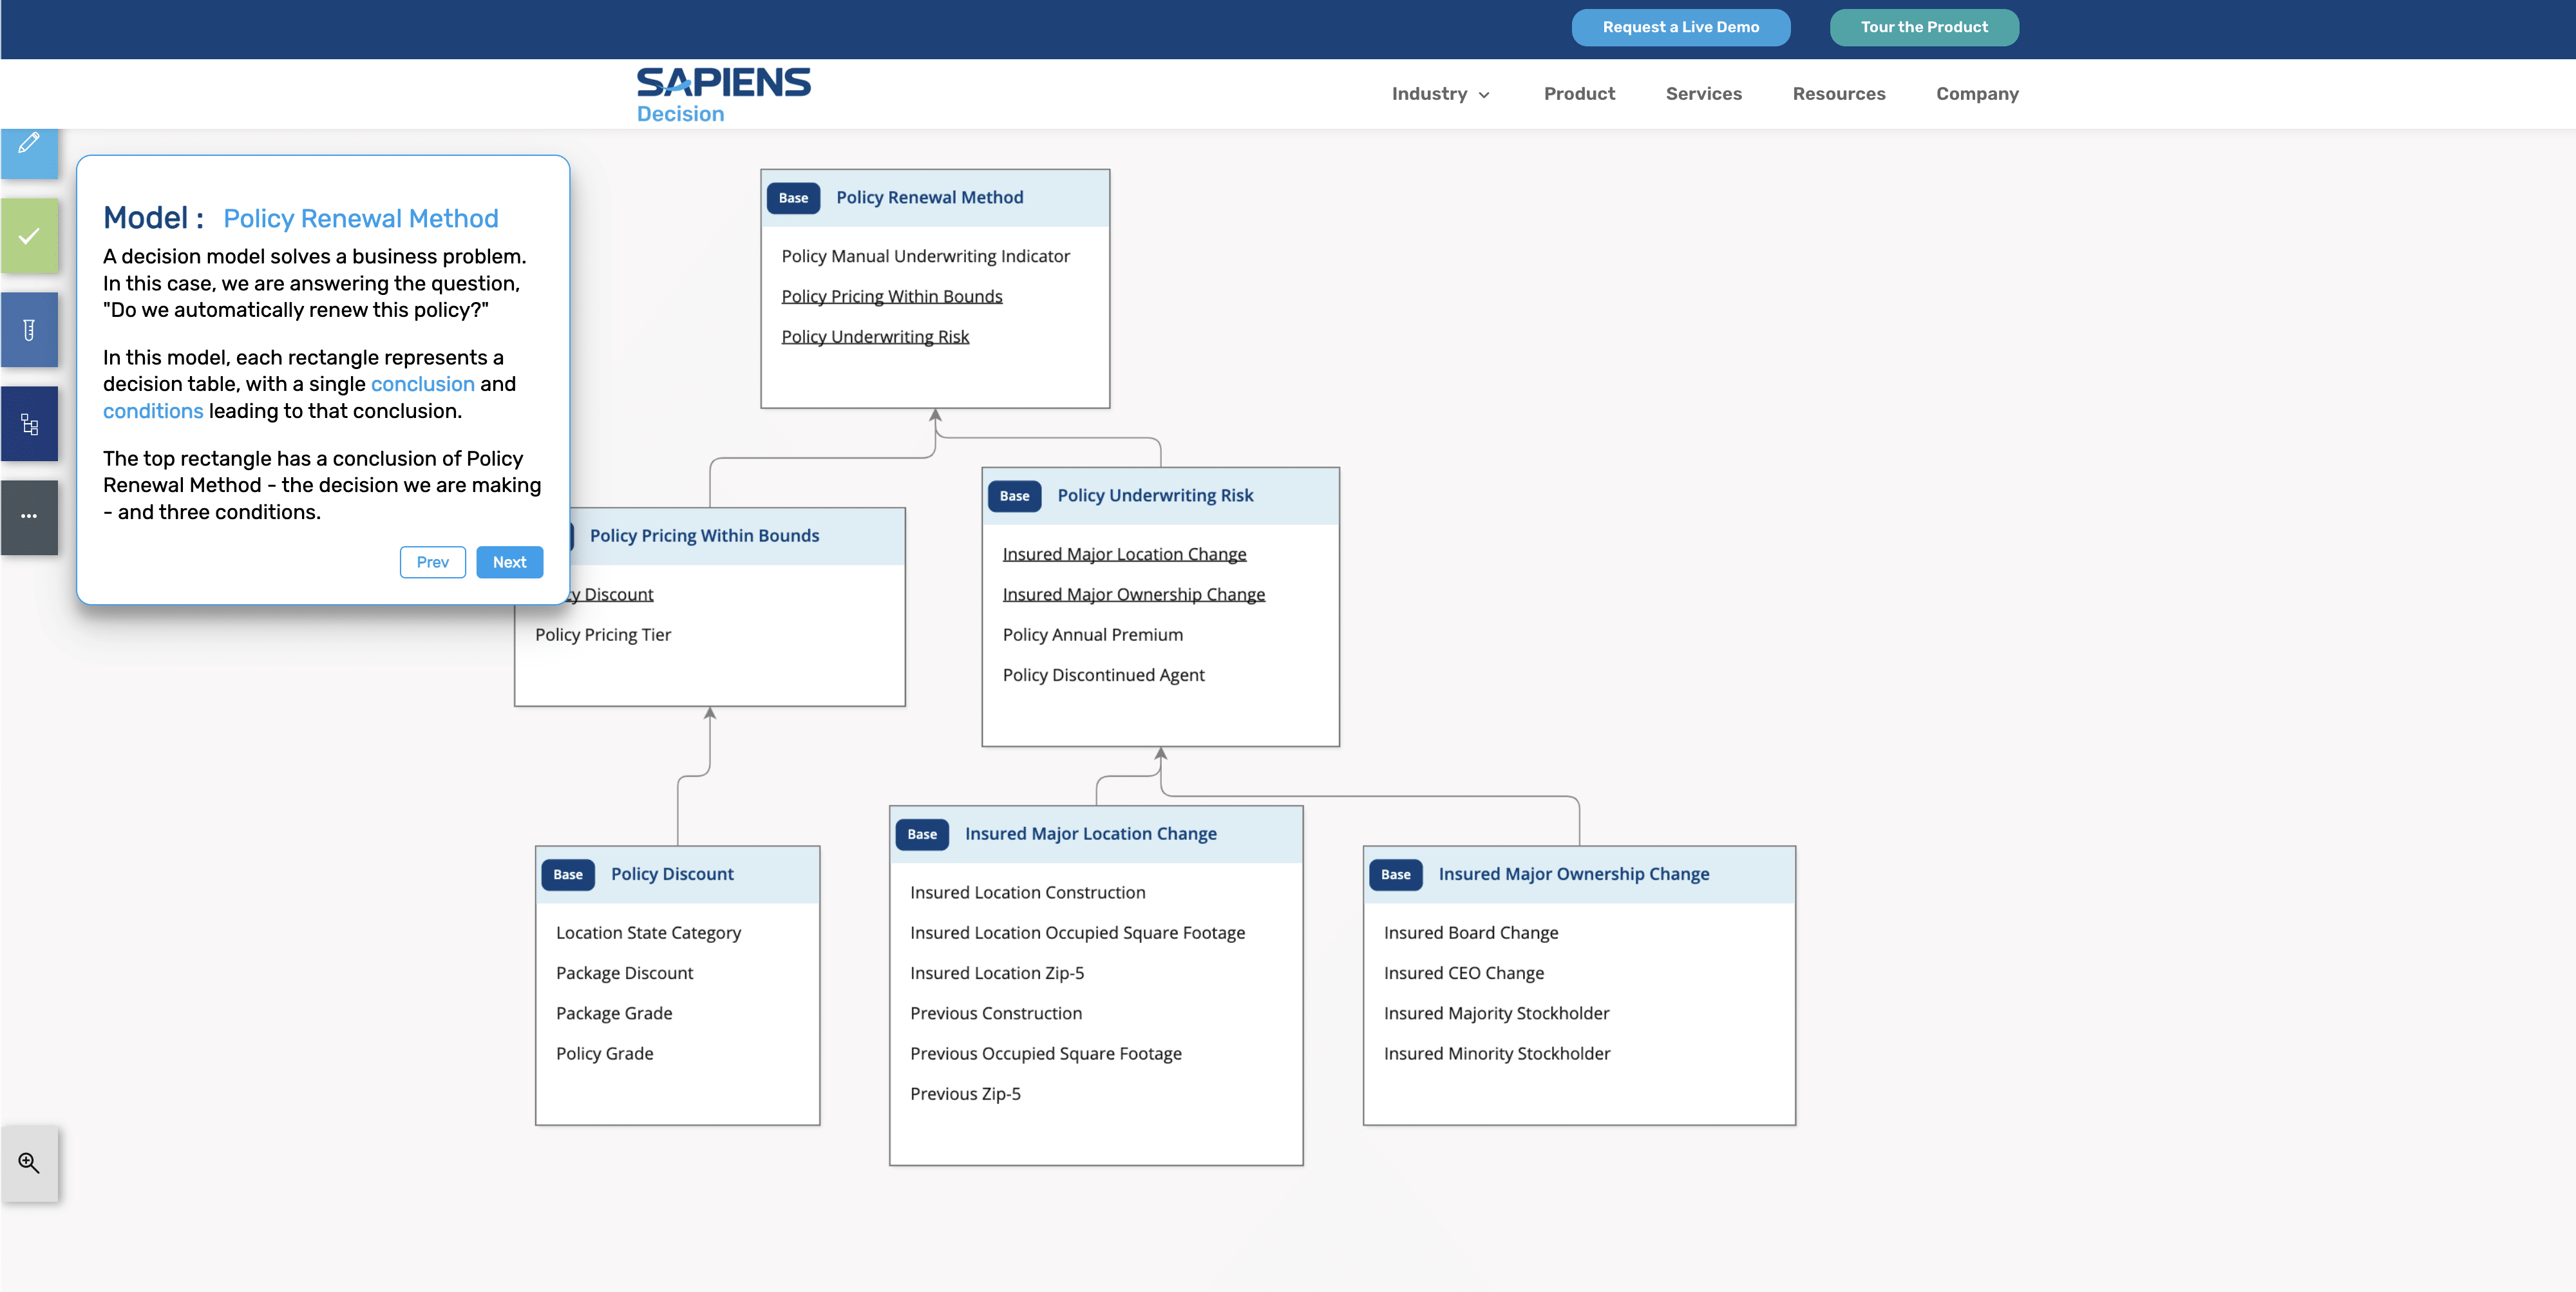2576x1292 pixels.
Task: Click Insured Major Location Change link in Underwriting Risk
Action: (1124, 554)
